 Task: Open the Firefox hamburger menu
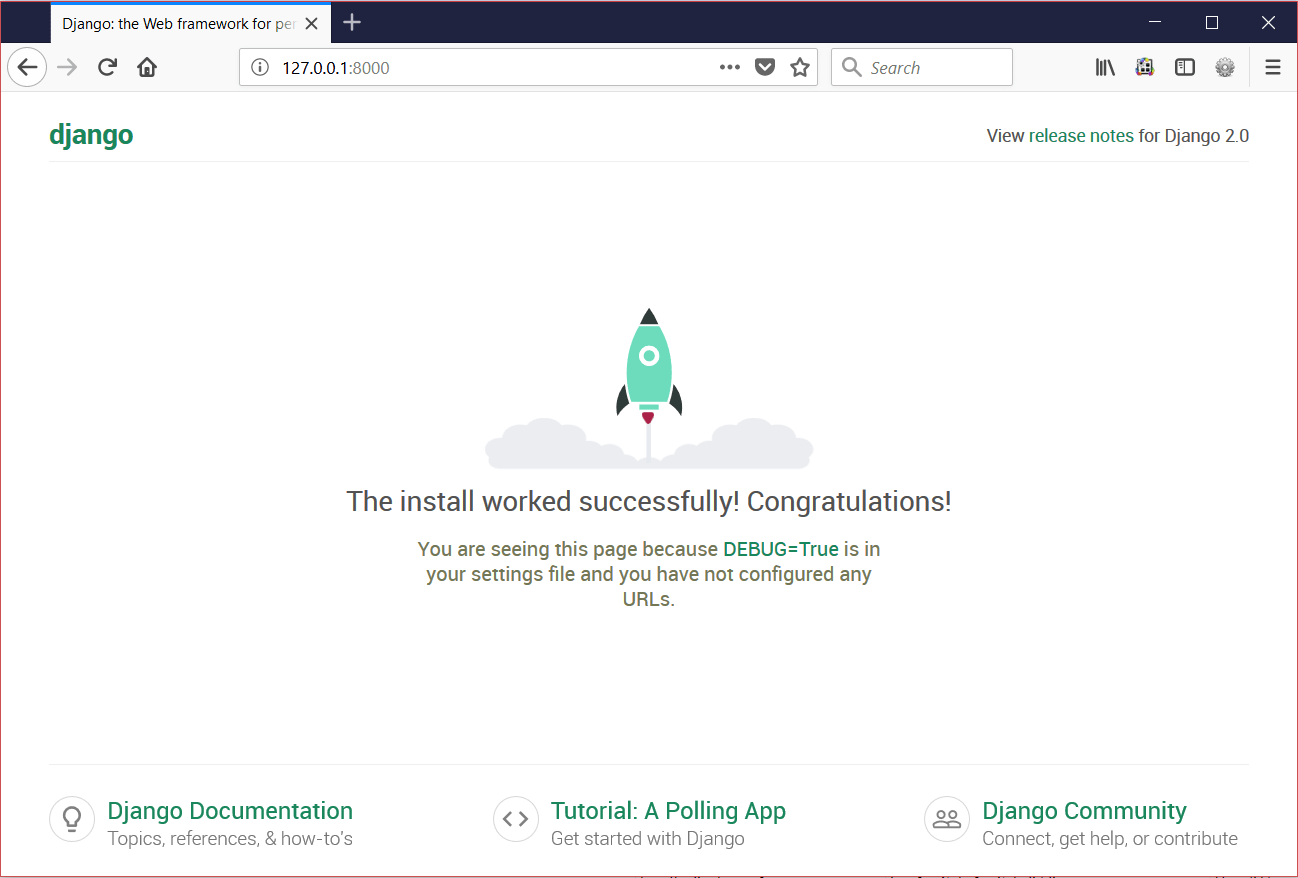point(1272,67)
